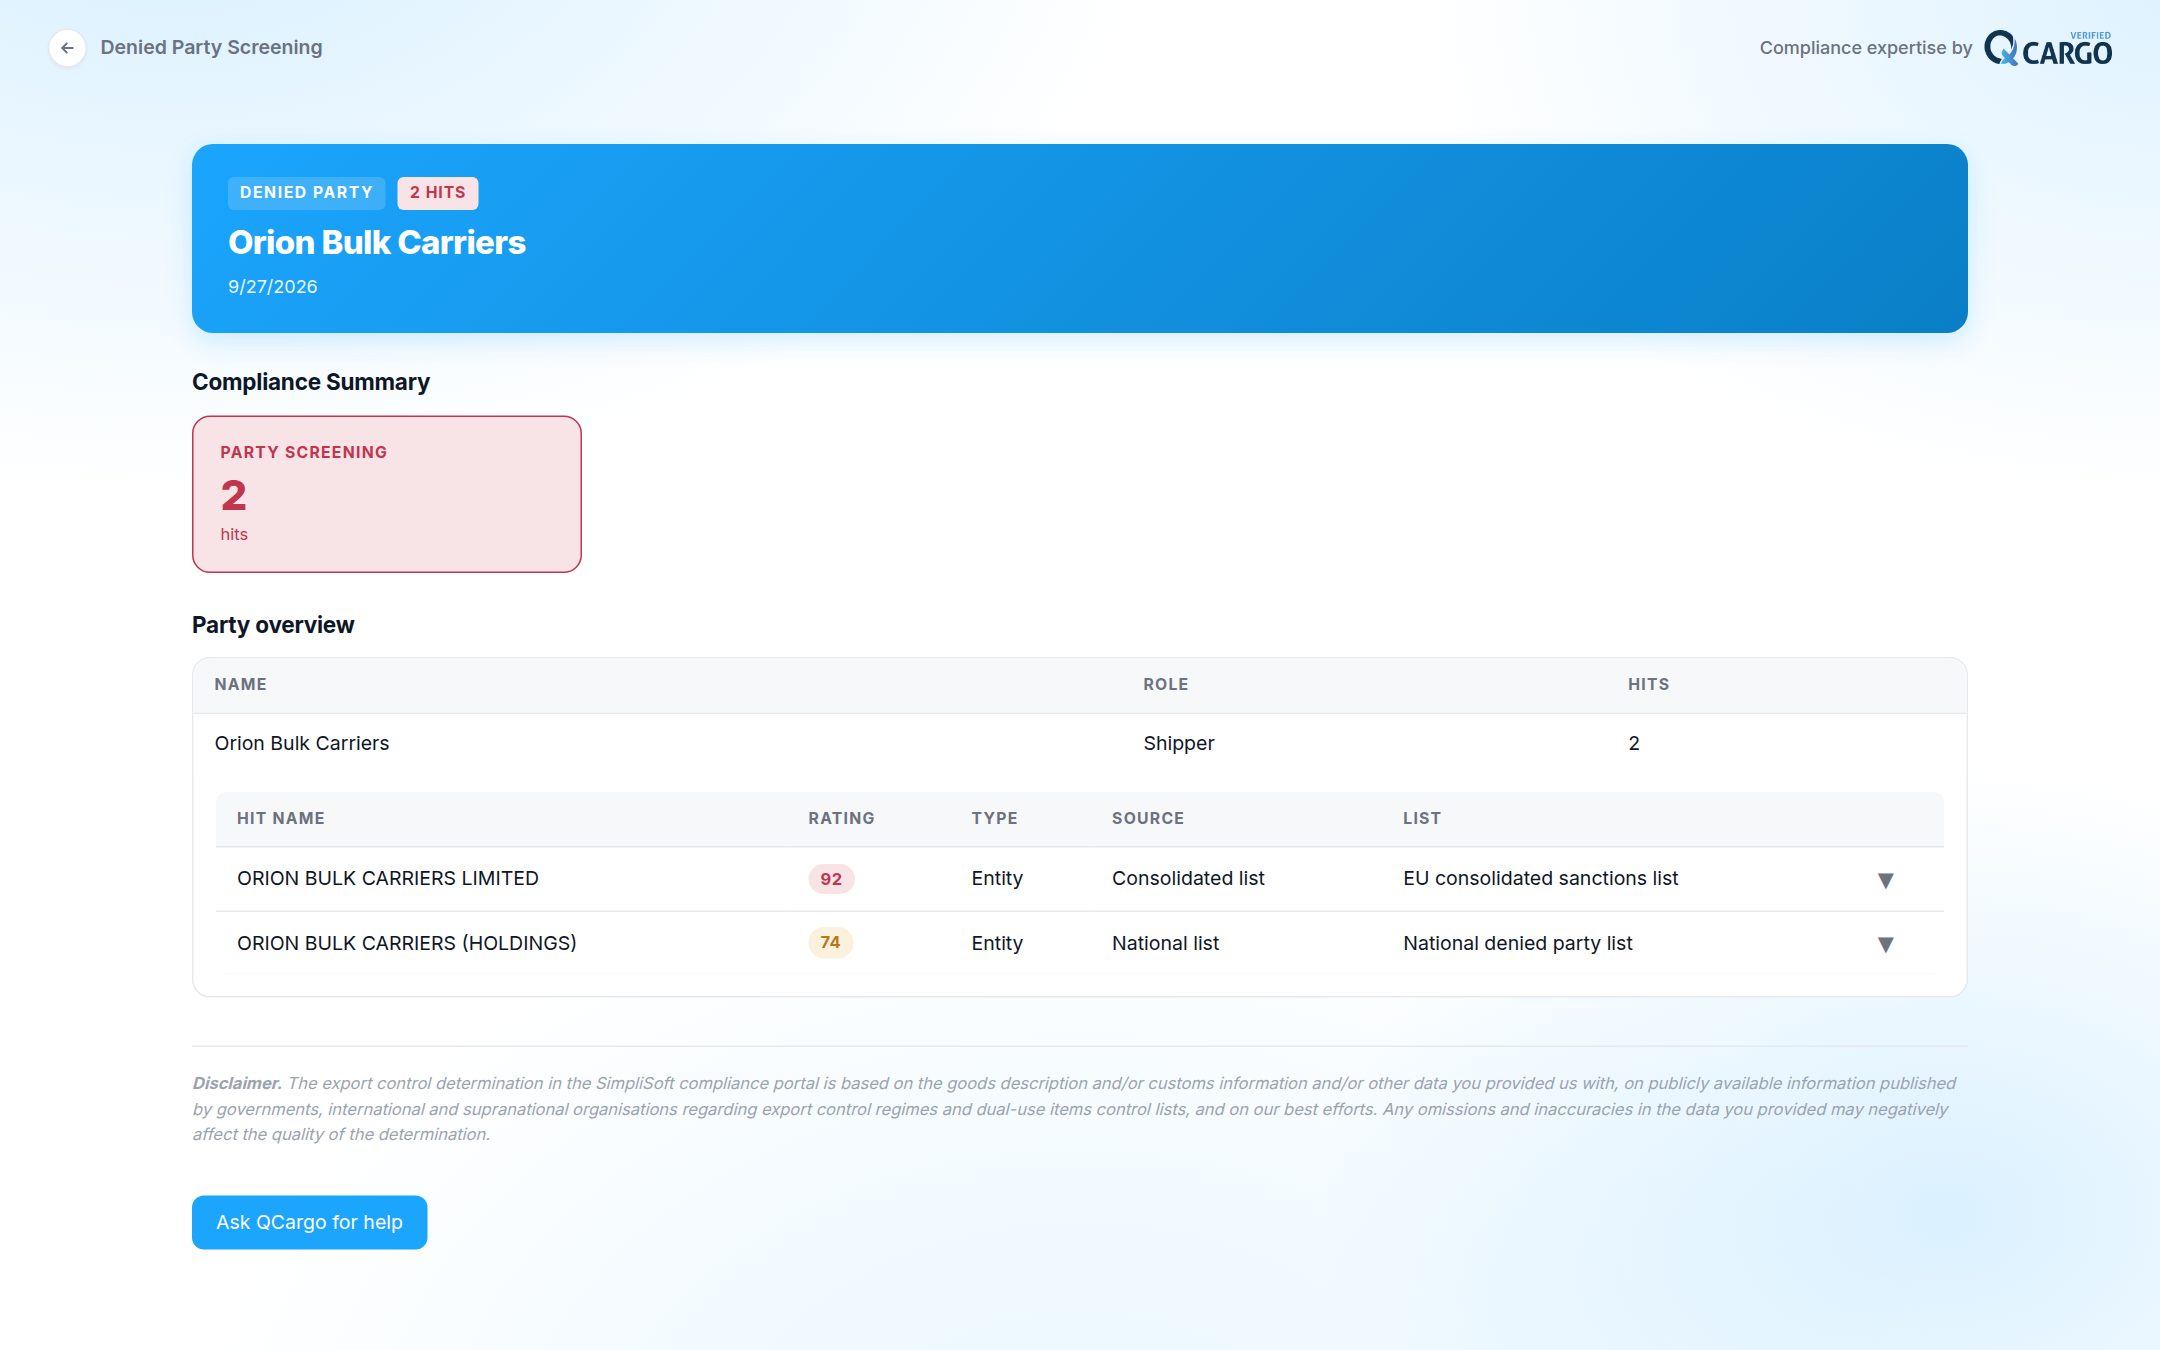Click the Consolidated list source cell

[1188, 878]
